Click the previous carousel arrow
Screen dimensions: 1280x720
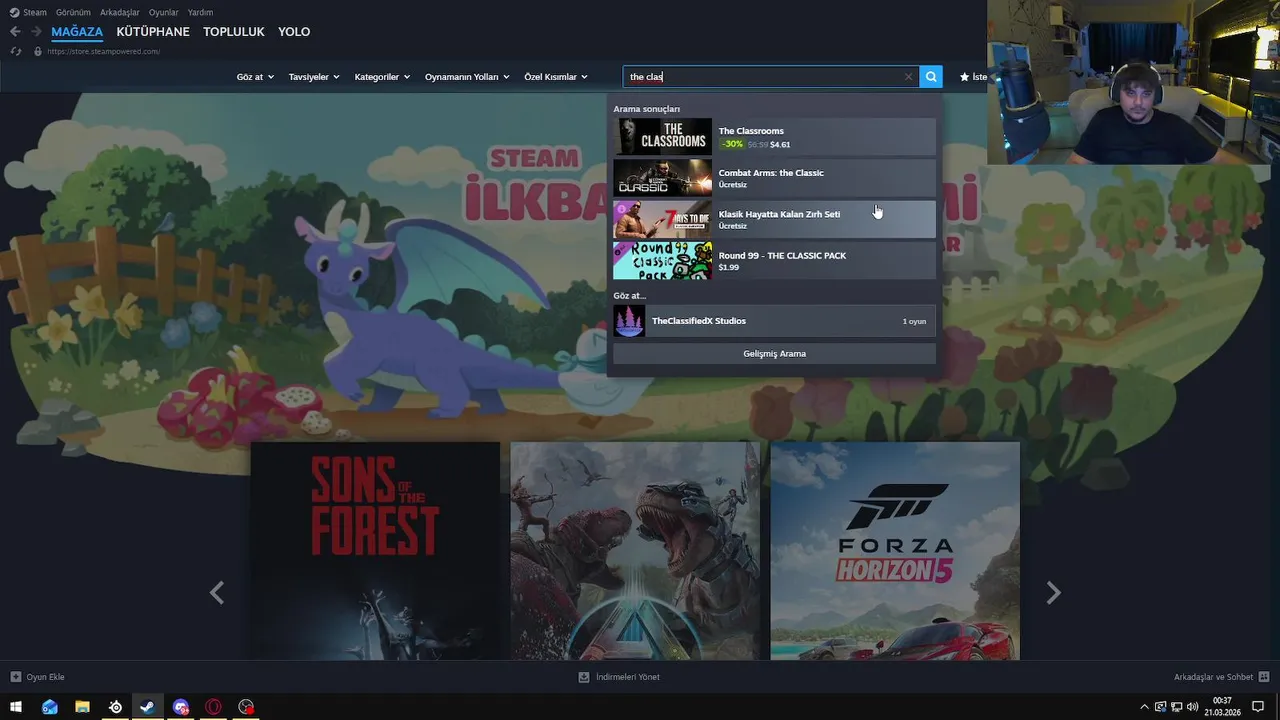pyautogui.click(x=217, y=593)
